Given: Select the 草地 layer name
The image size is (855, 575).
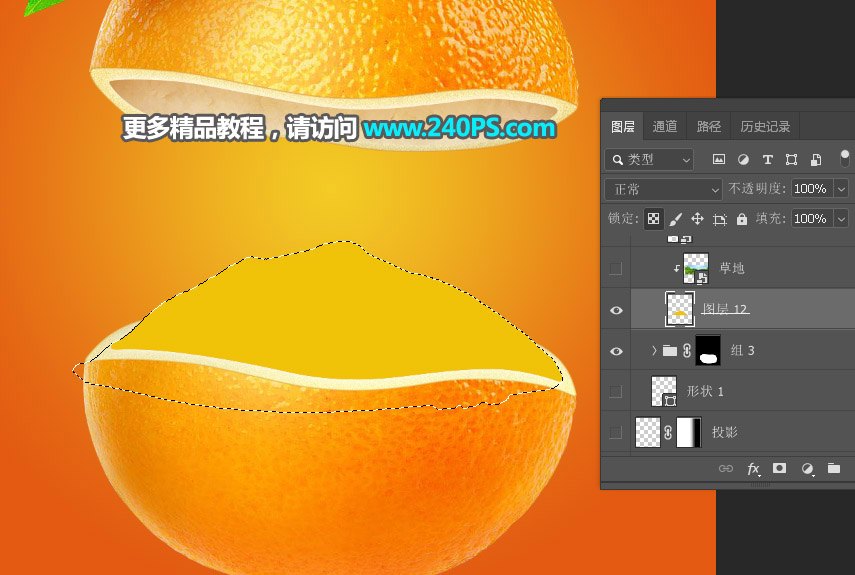Looking at the screenshot, I should click(x=732, y=268).
